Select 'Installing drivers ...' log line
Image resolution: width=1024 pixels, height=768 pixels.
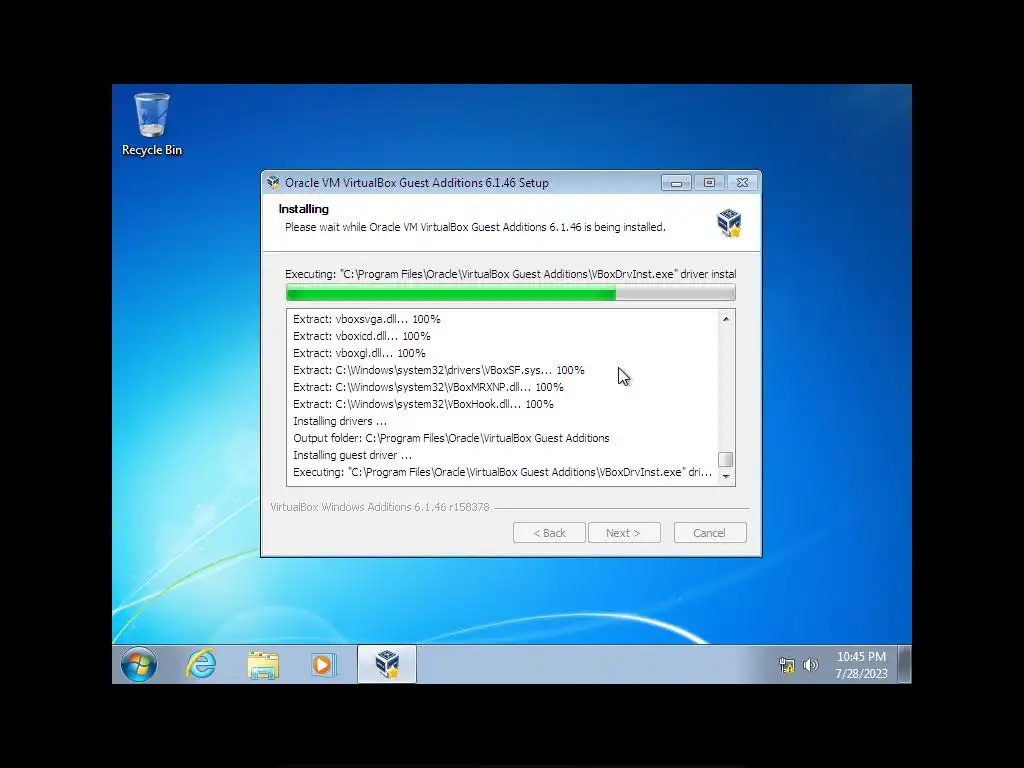click(x=340, y=421)
